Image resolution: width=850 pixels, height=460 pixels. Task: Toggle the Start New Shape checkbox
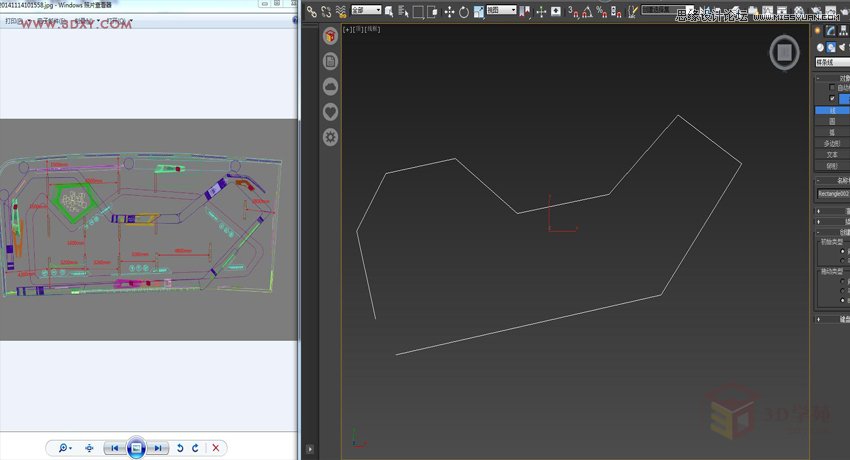[832, 98]
